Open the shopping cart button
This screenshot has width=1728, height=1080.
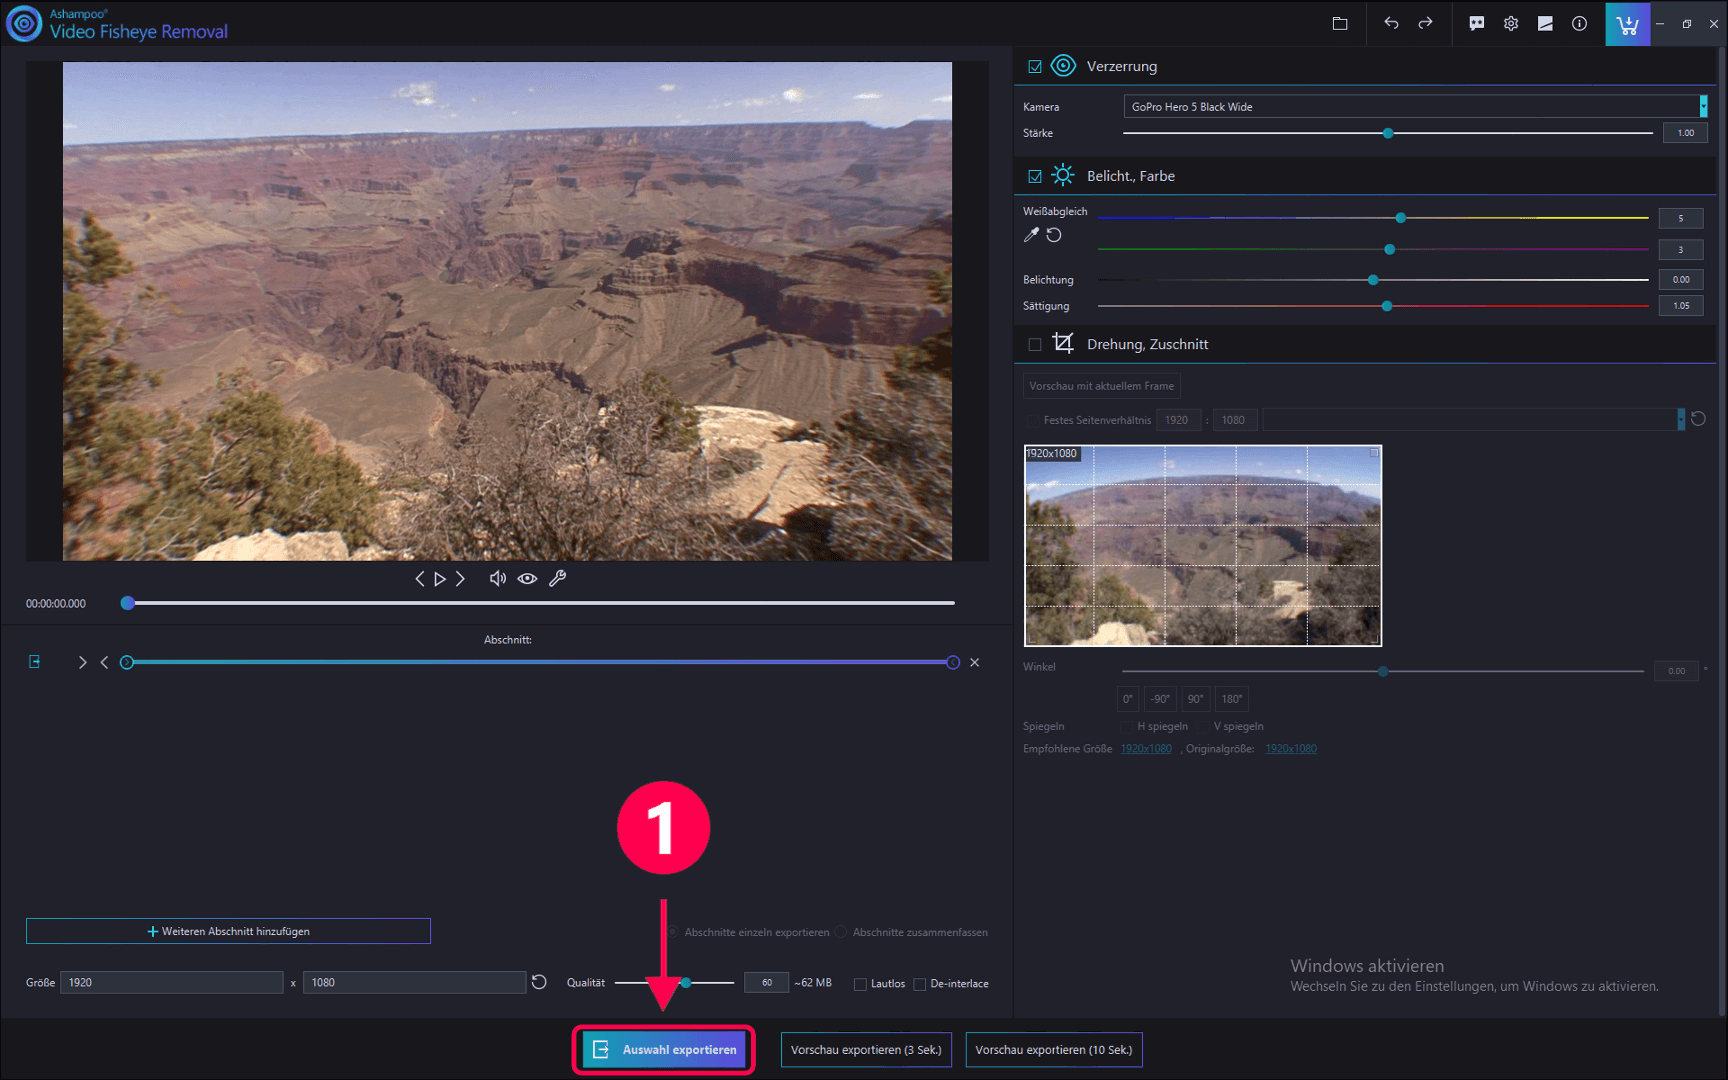[1627, 24]
